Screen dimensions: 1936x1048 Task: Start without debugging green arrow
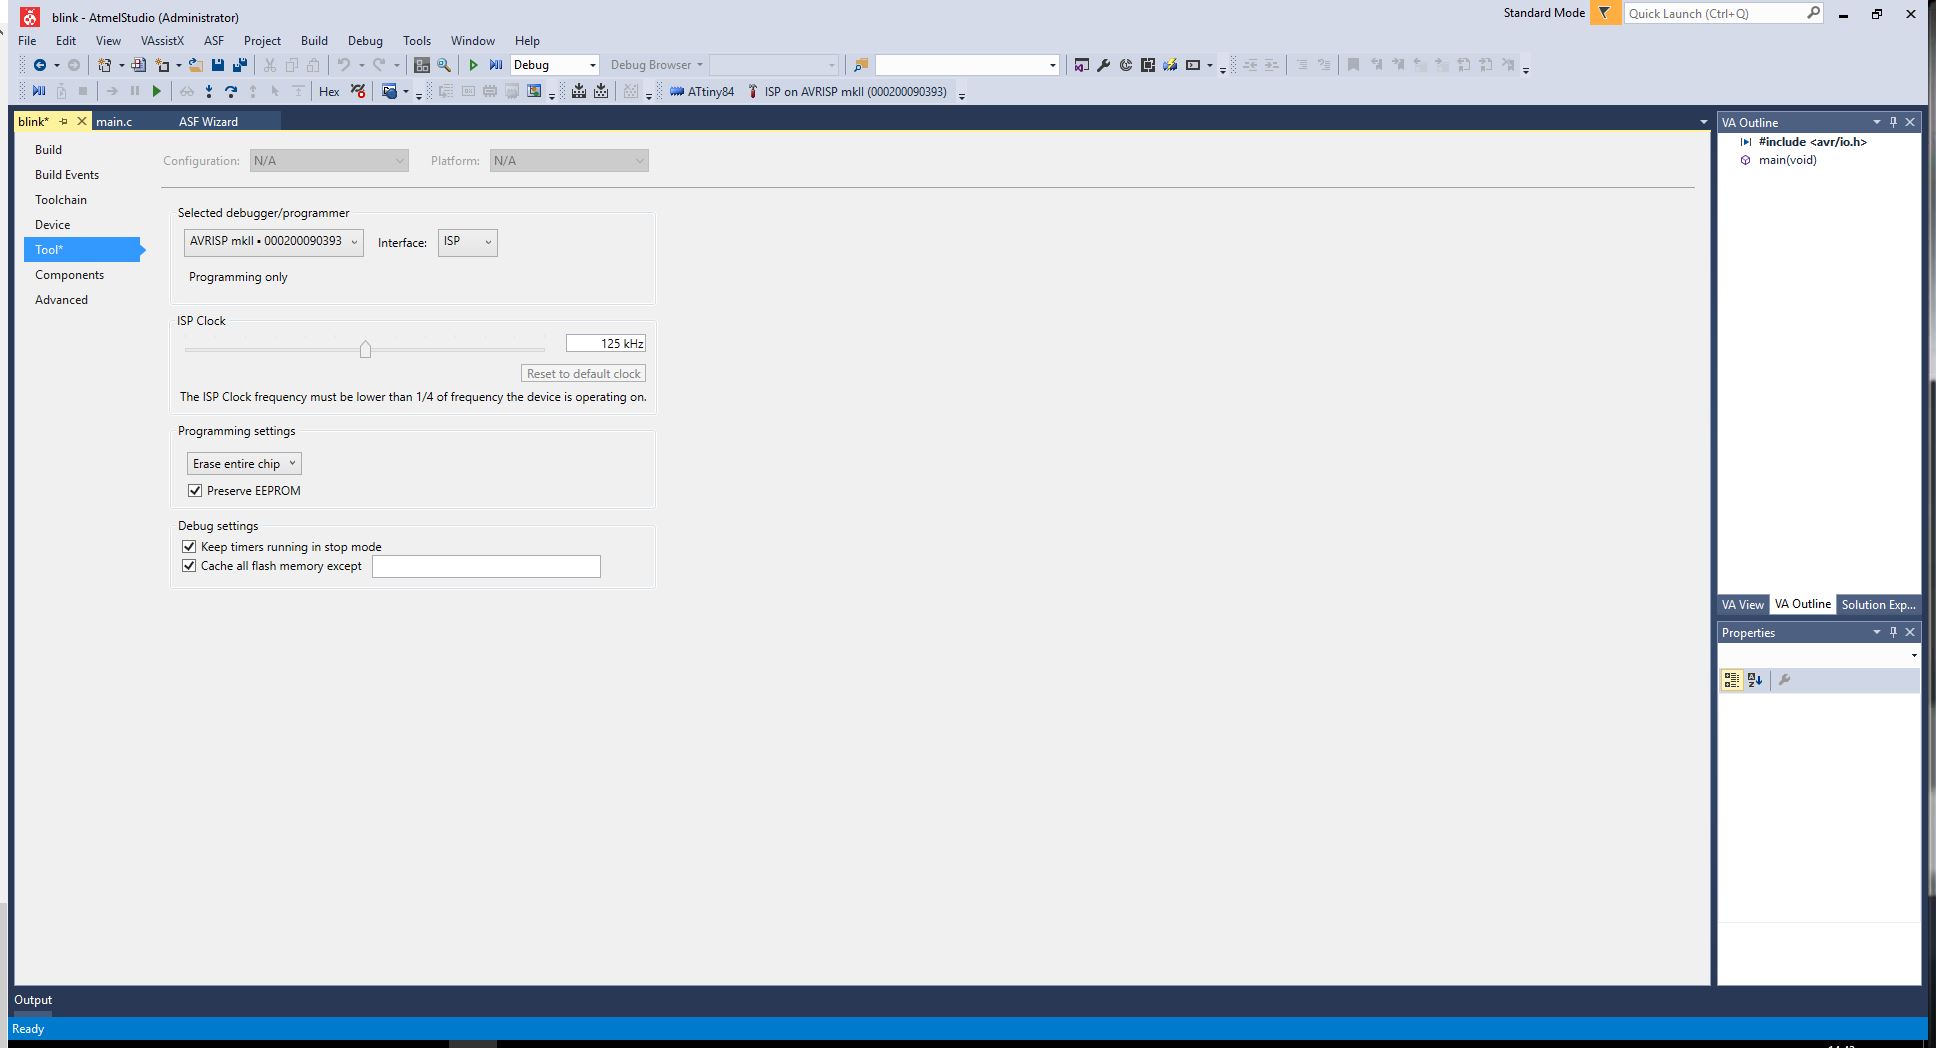[x=473, y=65]
